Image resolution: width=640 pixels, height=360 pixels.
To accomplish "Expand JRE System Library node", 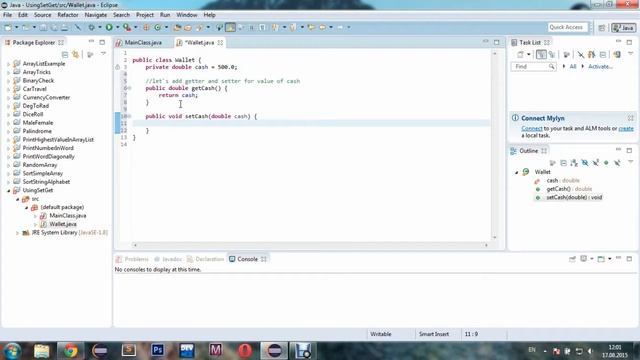I will coord(18,233).
